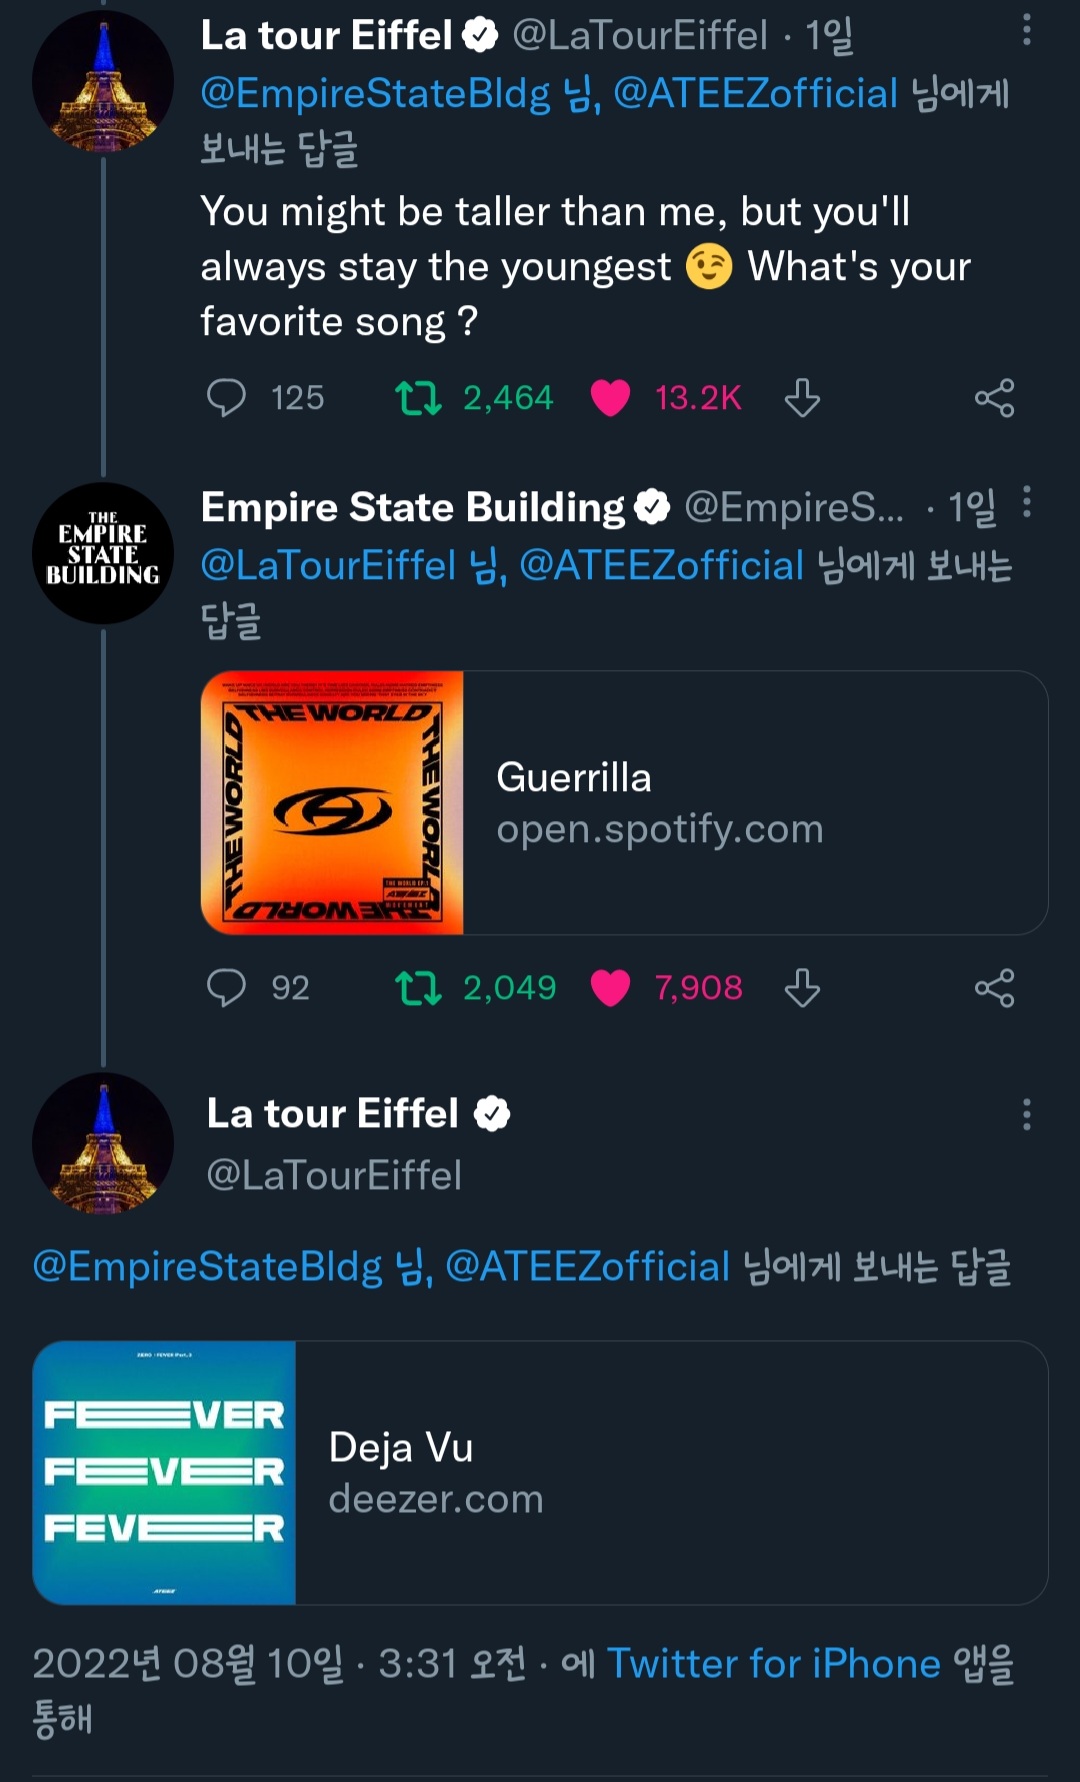Share La tour Eiffel's favorite song tweet

994,398
